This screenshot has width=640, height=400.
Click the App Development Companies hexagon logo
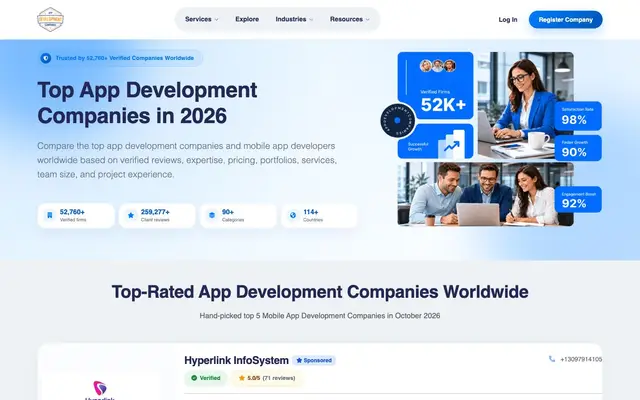pos(50,19)
